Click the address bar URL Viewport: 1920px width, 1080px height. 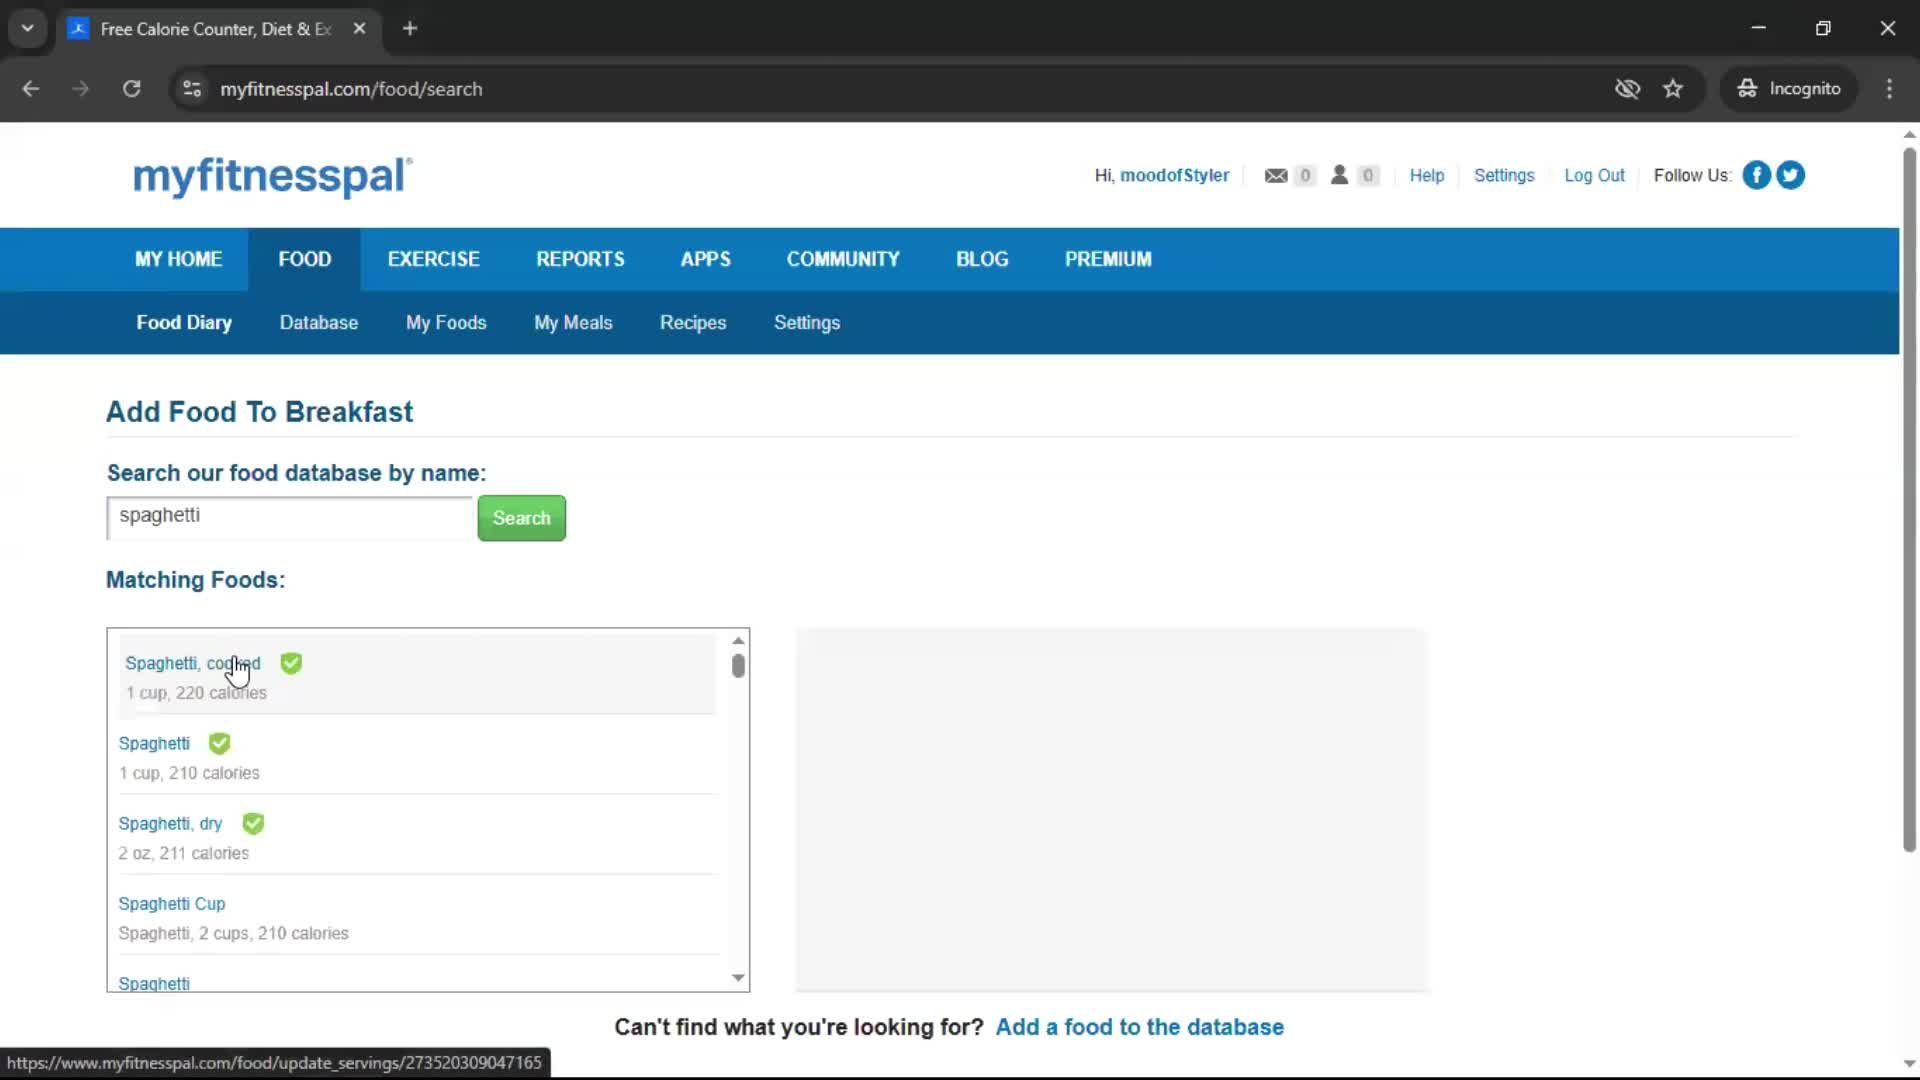pyautogui.click(x=351, y=89)
